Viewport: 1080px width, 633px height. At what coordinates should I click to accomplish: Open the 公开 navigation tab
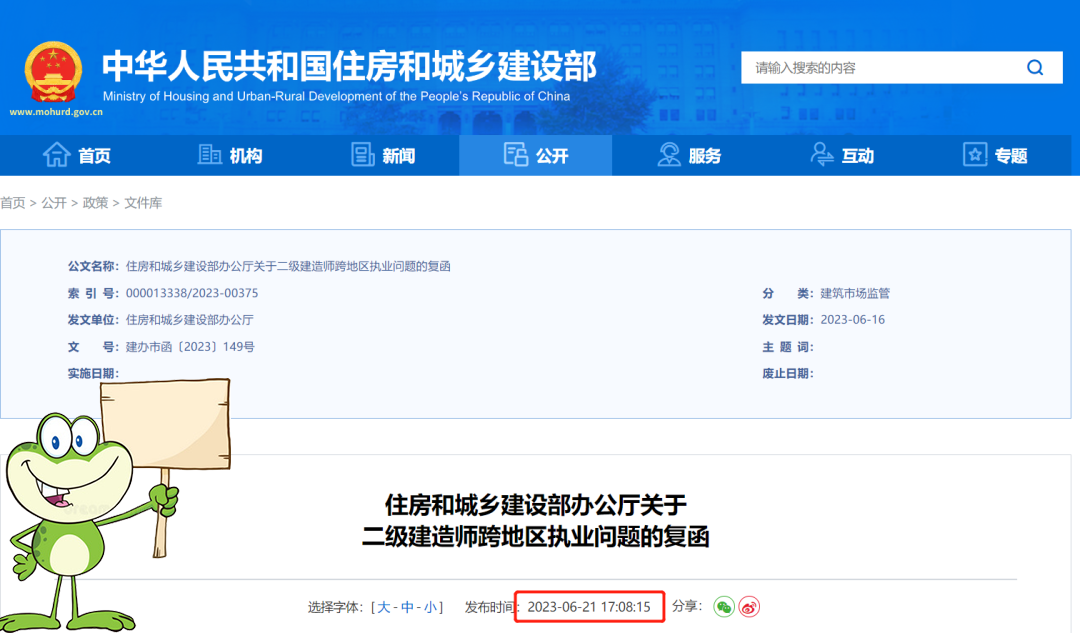(x=536, y=155)
